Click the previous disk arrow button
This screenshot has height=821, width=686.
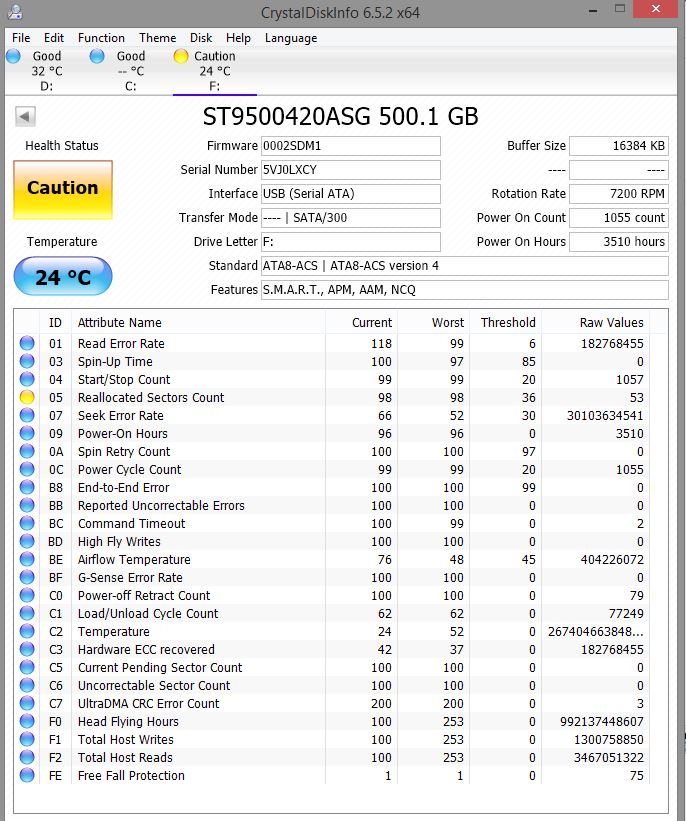[x=25, y=116]
